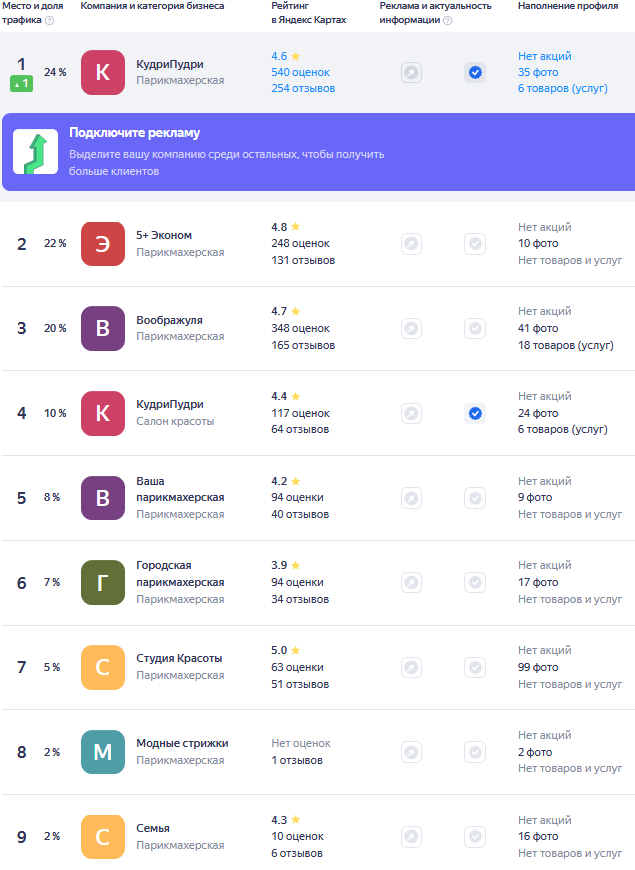Click the Модные стрижки company name

tap(182, 743)
